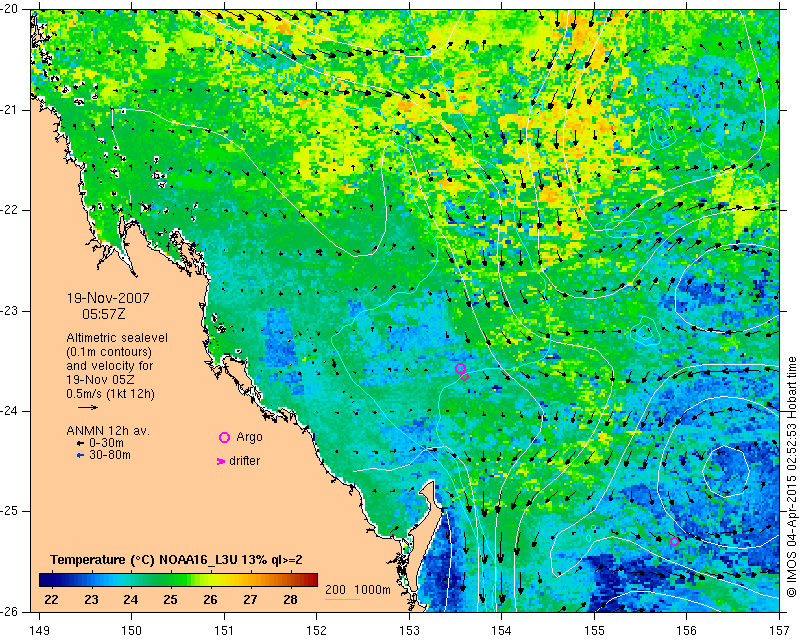The height and width of the screenshot is (640, 800).
Task: Click the blue 30-80m arrow legend symbol
Action: point(80,455)
